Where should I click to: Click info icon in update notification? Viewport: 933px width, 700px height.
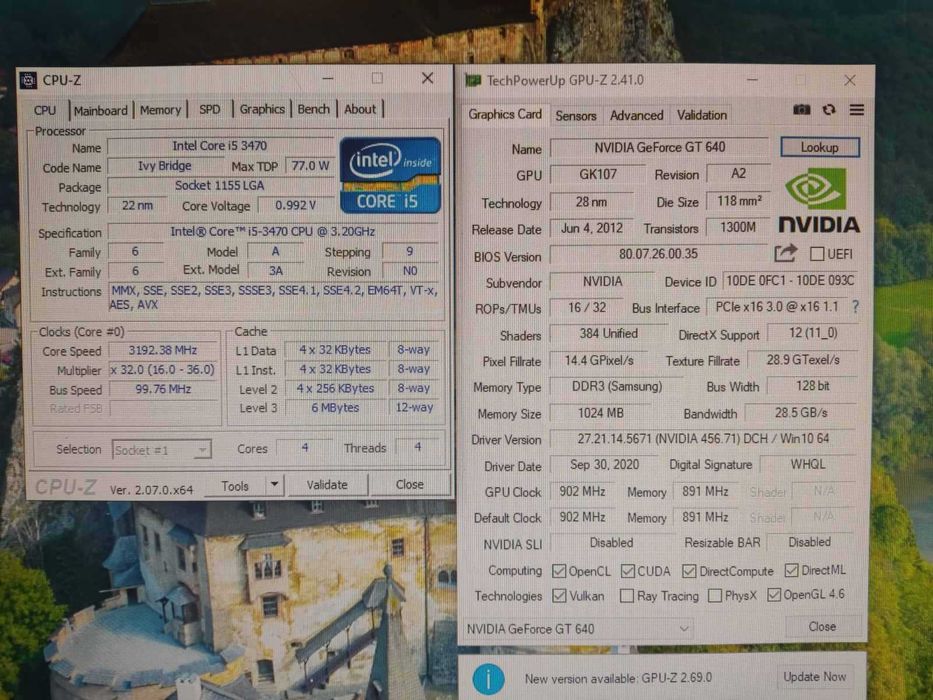(489, 679)
